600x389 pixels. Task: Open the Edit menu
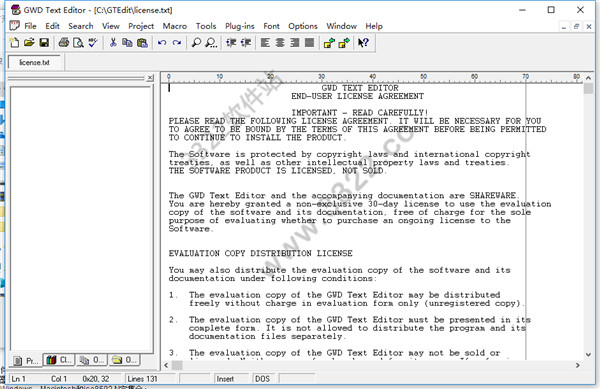coord(52,26)
